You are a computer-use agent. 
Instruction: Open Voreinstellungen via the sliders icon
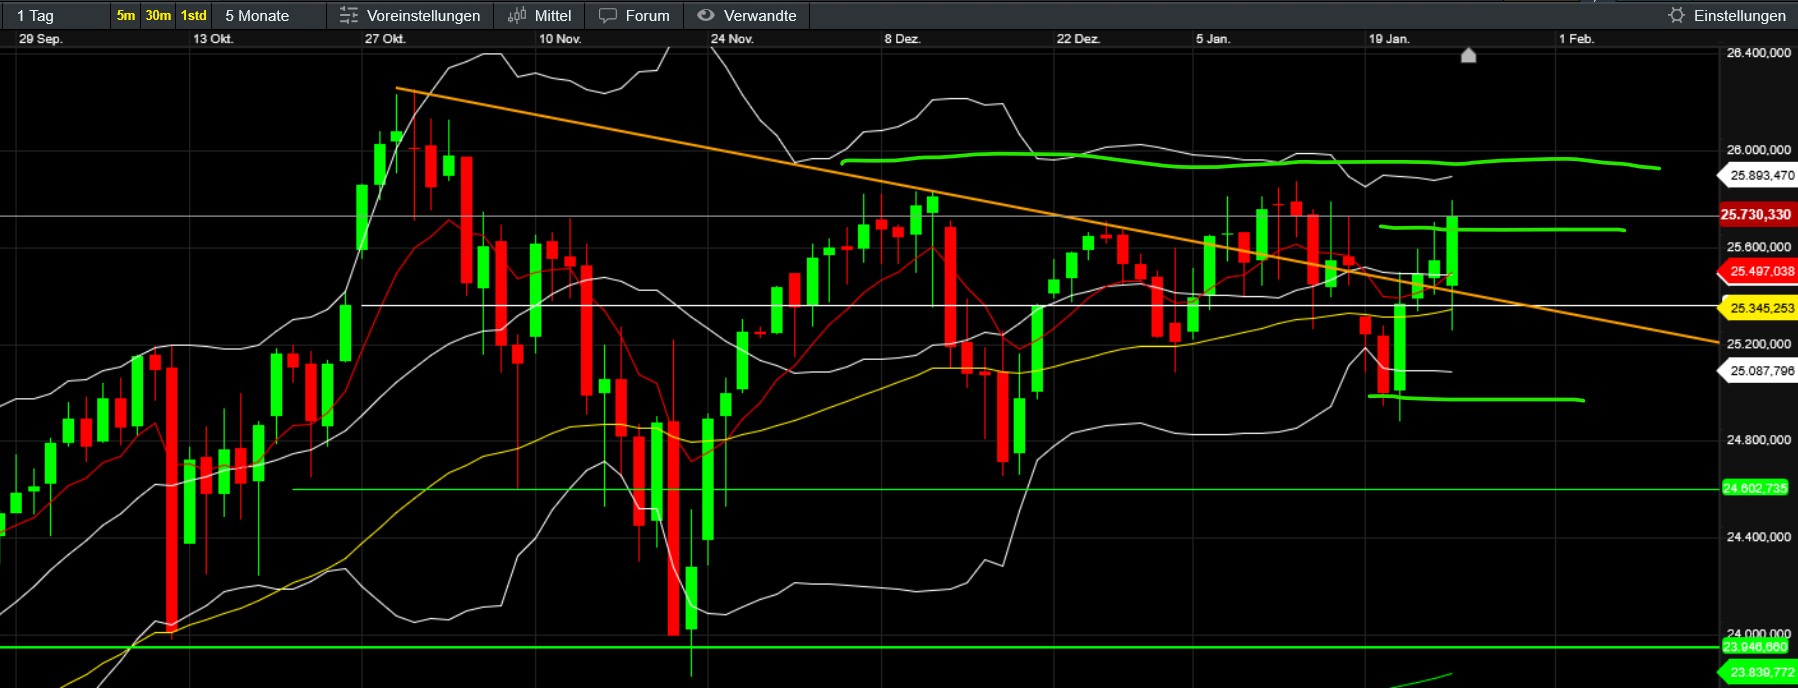click(x=348, y=15)
